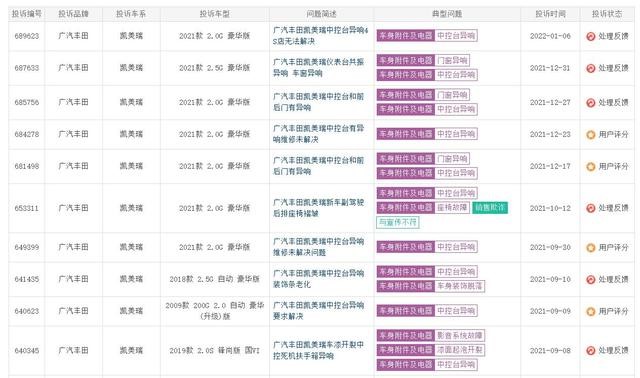
Task: Click 影音系统故障 tag in row 640345
Action: 460,335
